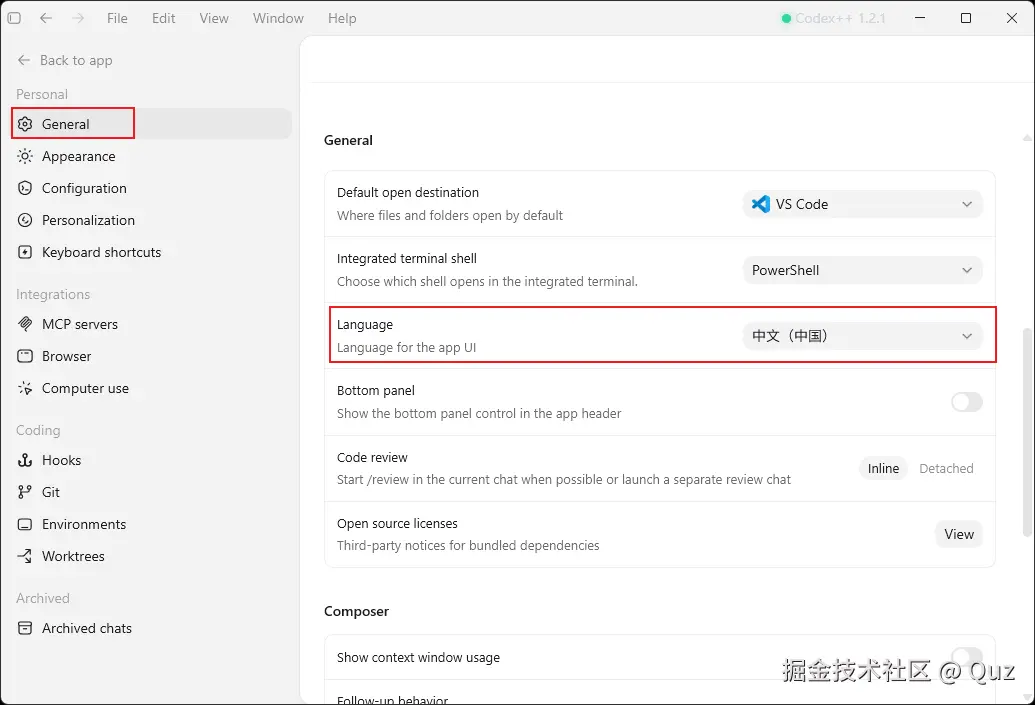Image resolution: width=1035 pixels, height=705 pixels.
Task: Select Inline code review mode
Action: (883, 468)
